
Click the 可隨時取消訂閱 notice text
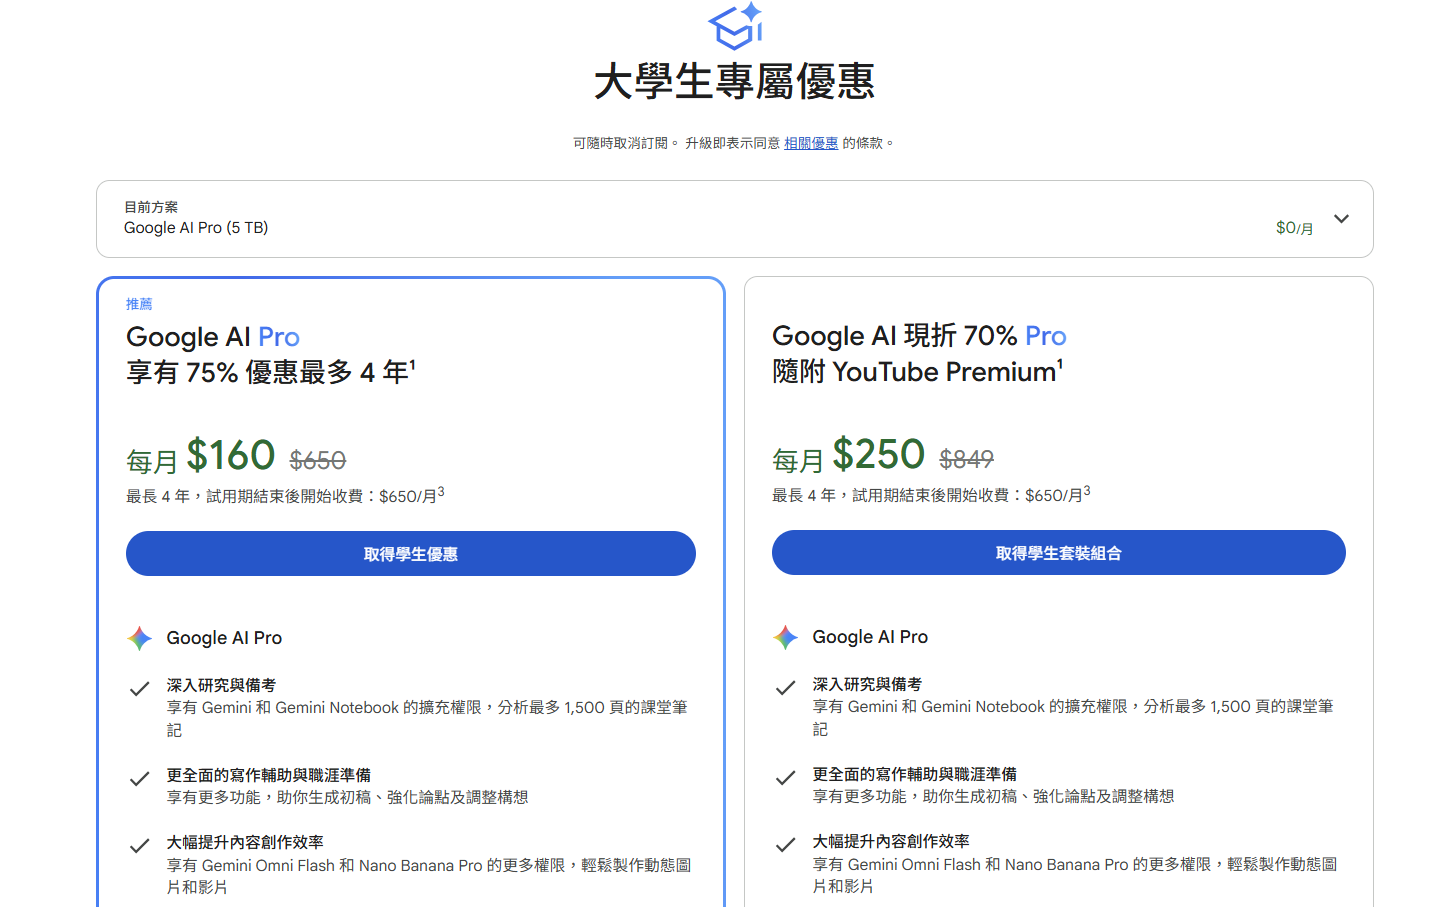pos(627,143)
